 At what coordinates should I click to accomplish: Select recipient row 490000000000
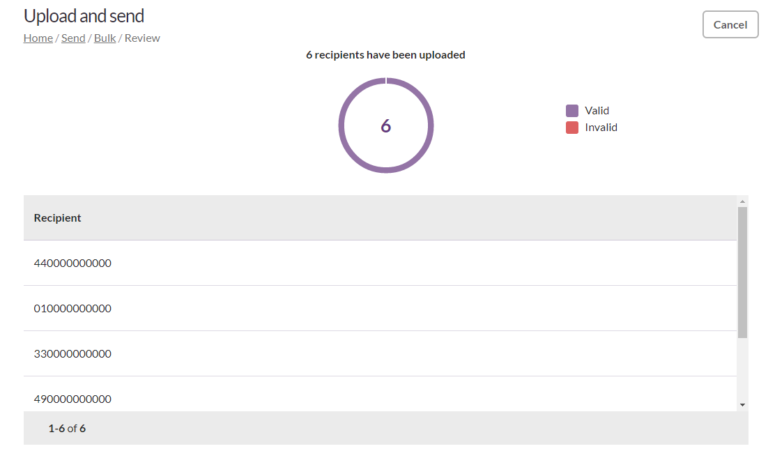click(x=380, y=395)
